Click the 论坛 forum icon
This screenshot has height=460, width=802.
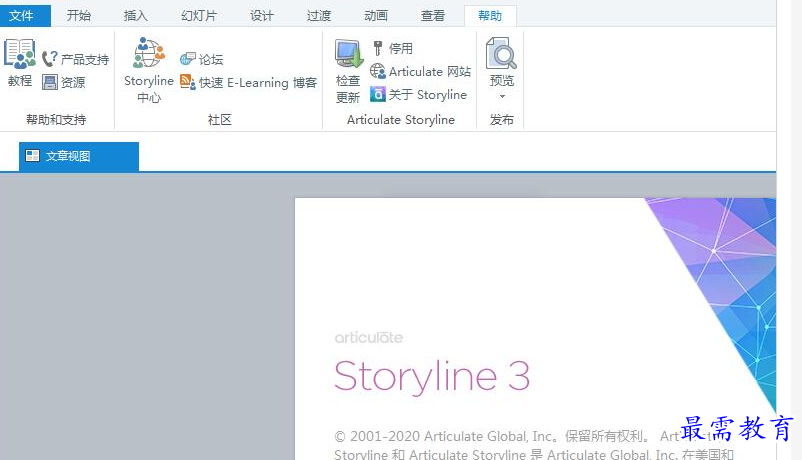[188, 59]
